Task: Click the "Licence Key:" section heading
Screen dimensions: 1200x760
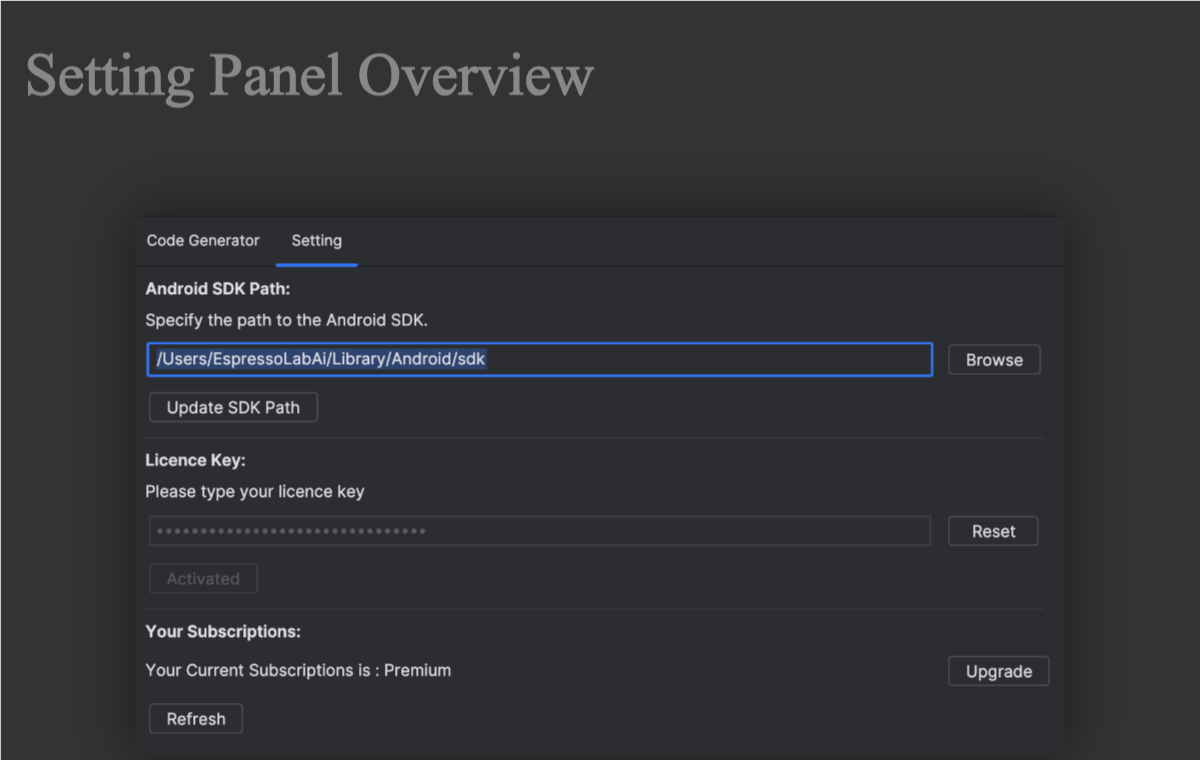Action: 195,460
